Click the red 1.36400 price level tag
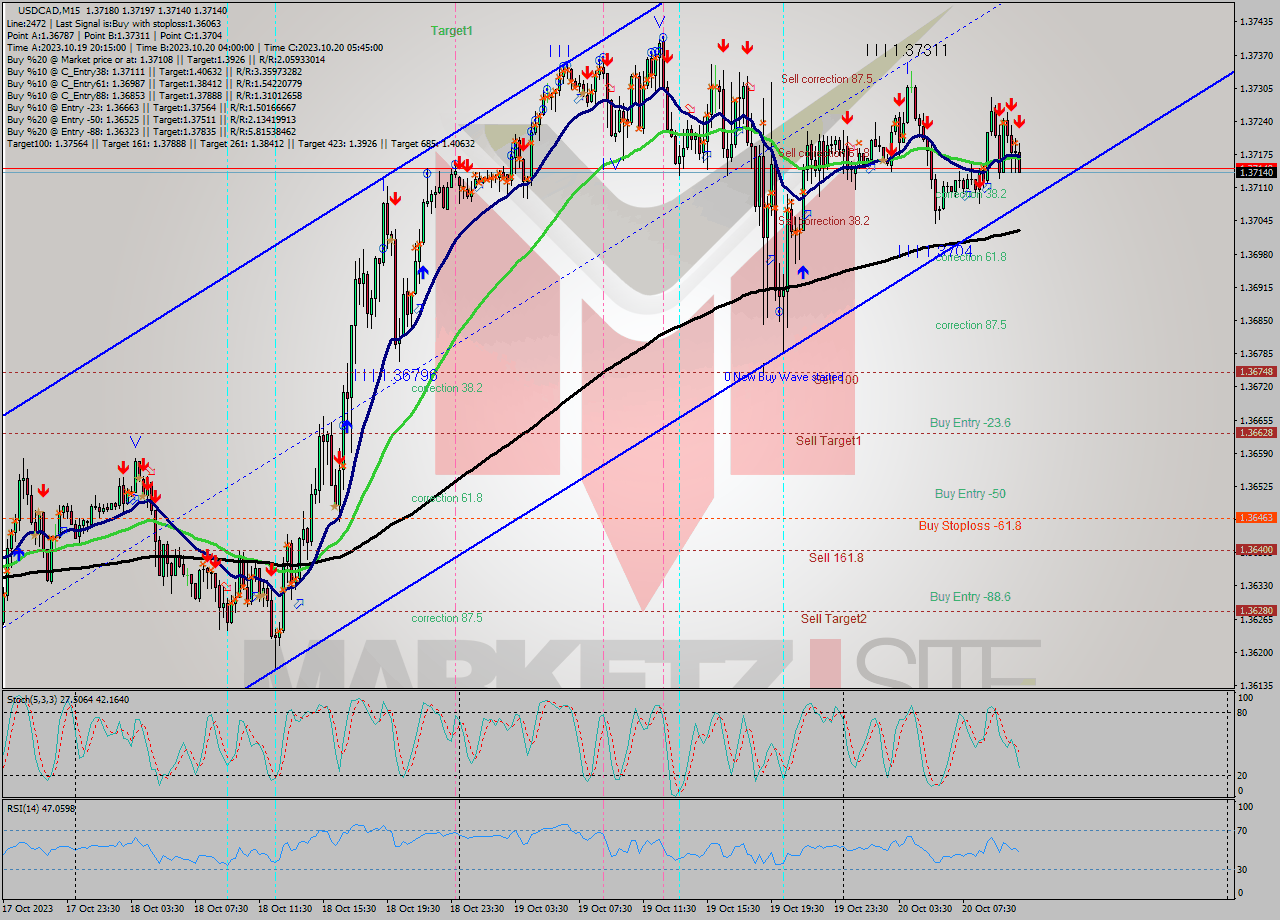1280x920 pixels. tap(1256, 550)
